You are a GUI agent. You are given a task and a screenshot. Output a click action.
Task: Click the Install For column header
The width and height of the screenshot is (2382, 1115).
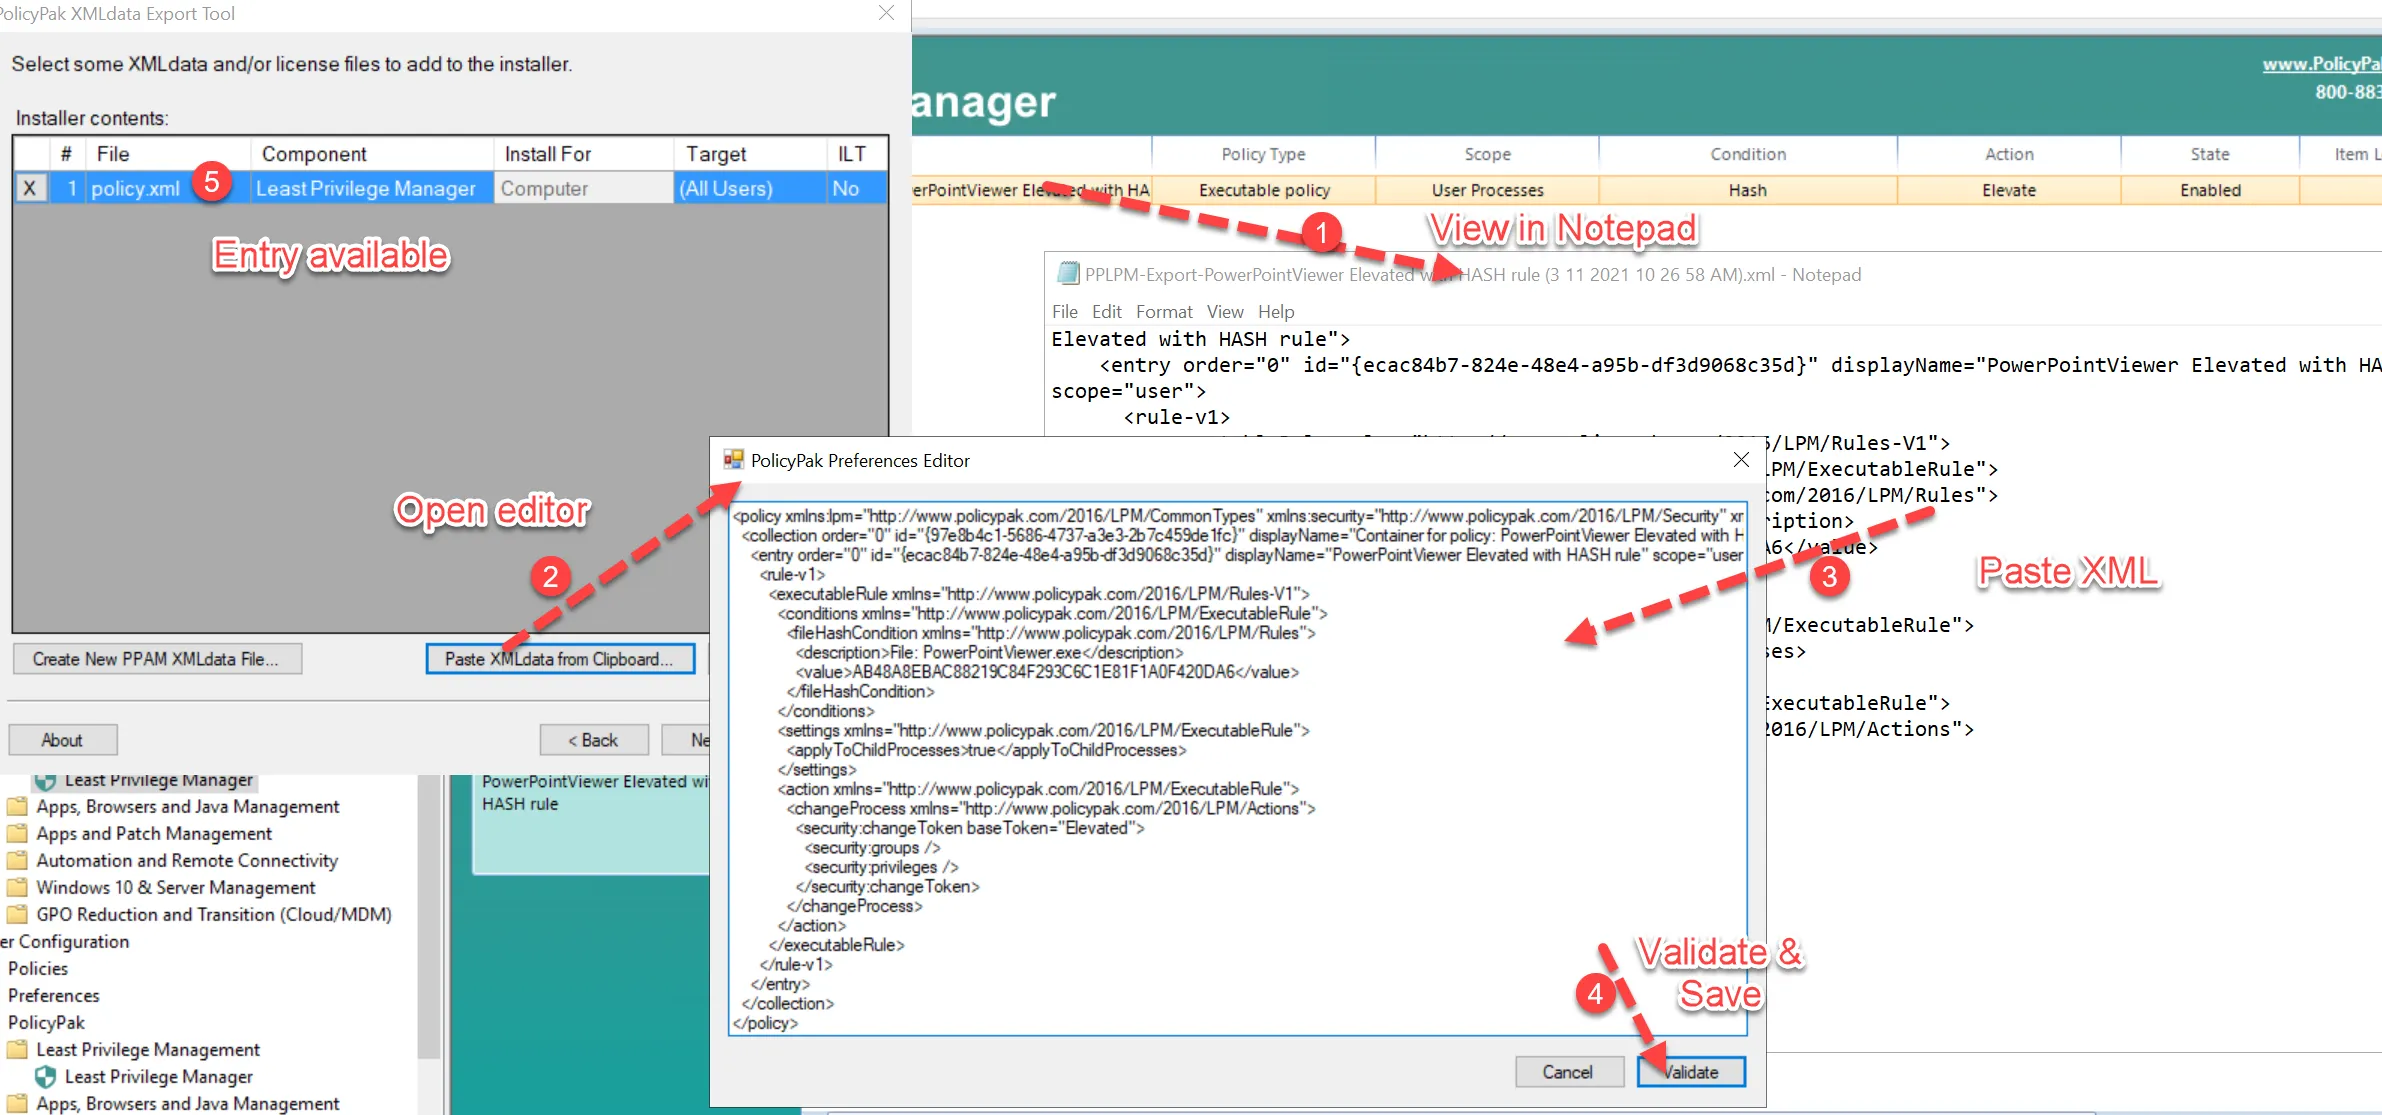[583, 154]
